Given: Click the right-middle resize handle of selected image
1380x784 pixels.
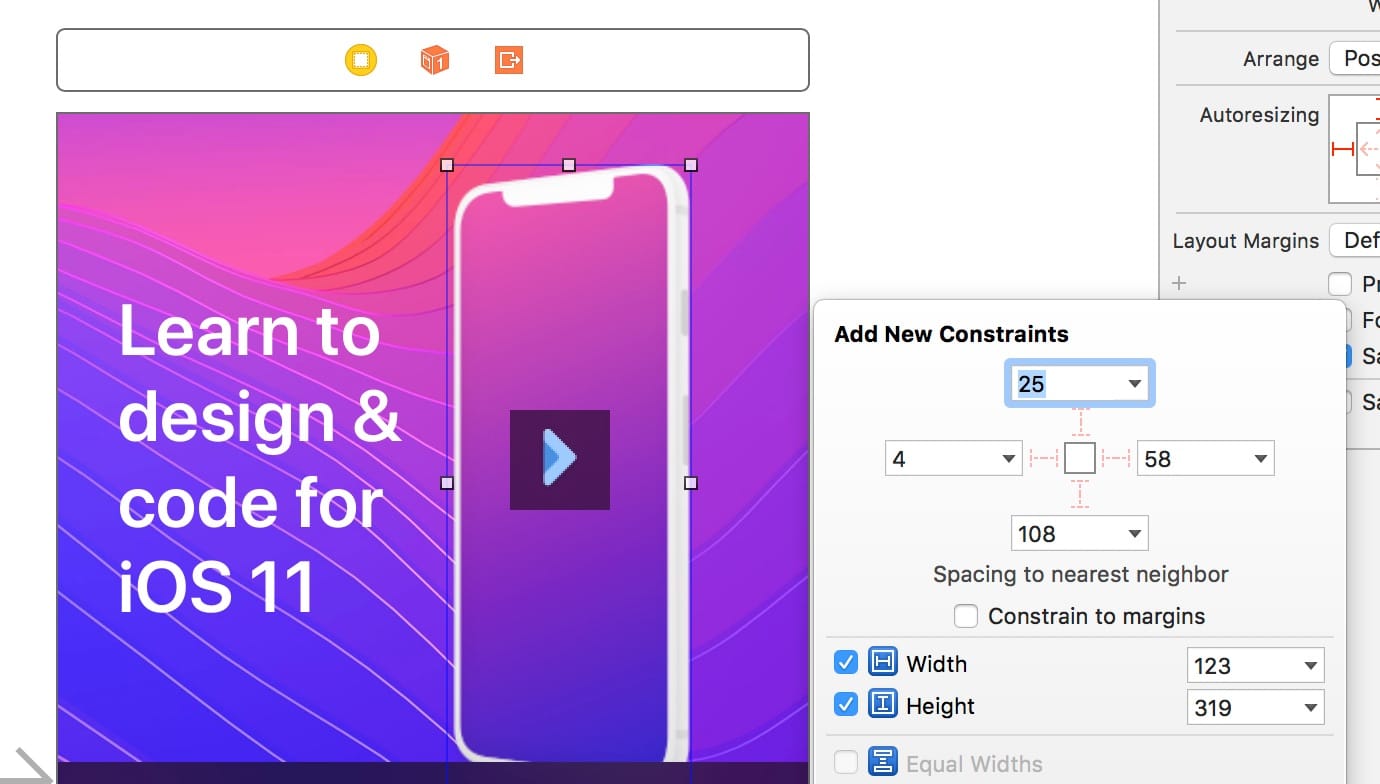Looking at the screenshot, I should tap(691, 483).
